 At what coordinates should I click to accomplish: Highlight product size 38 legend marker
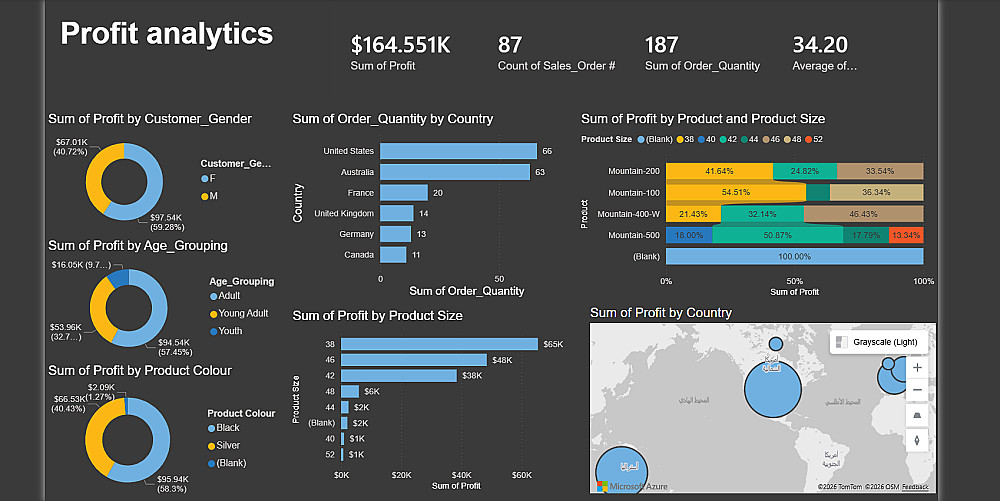(x=680, y=140)
